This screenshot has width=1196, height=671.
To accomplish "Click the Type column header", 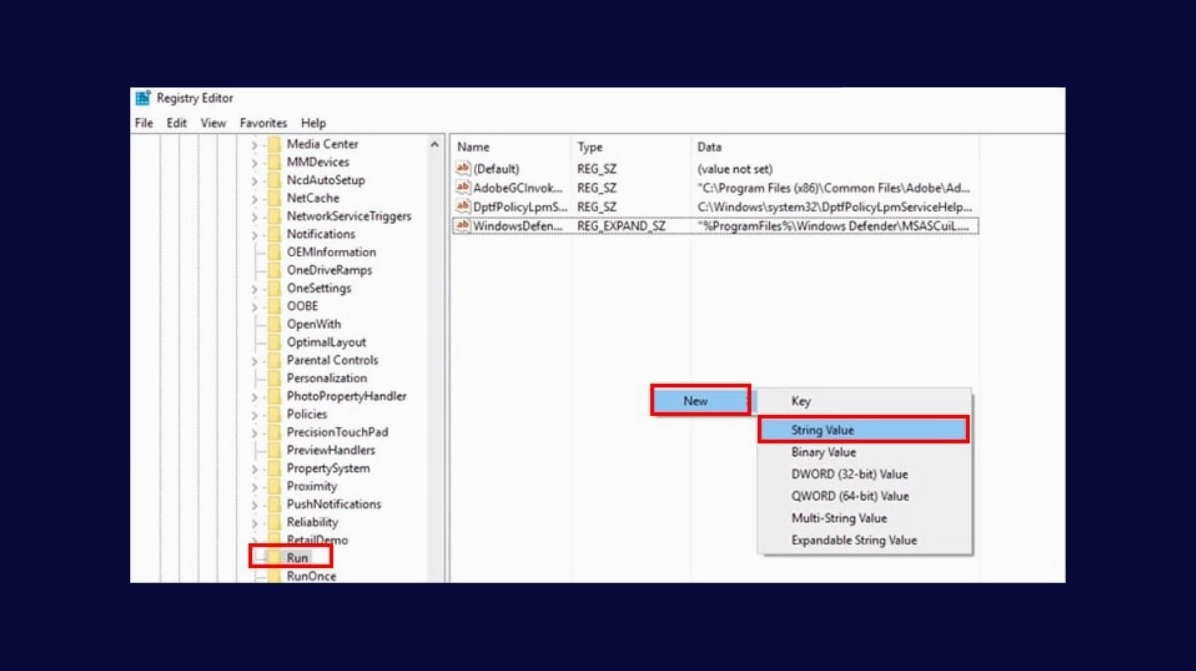I will point(590,147).
